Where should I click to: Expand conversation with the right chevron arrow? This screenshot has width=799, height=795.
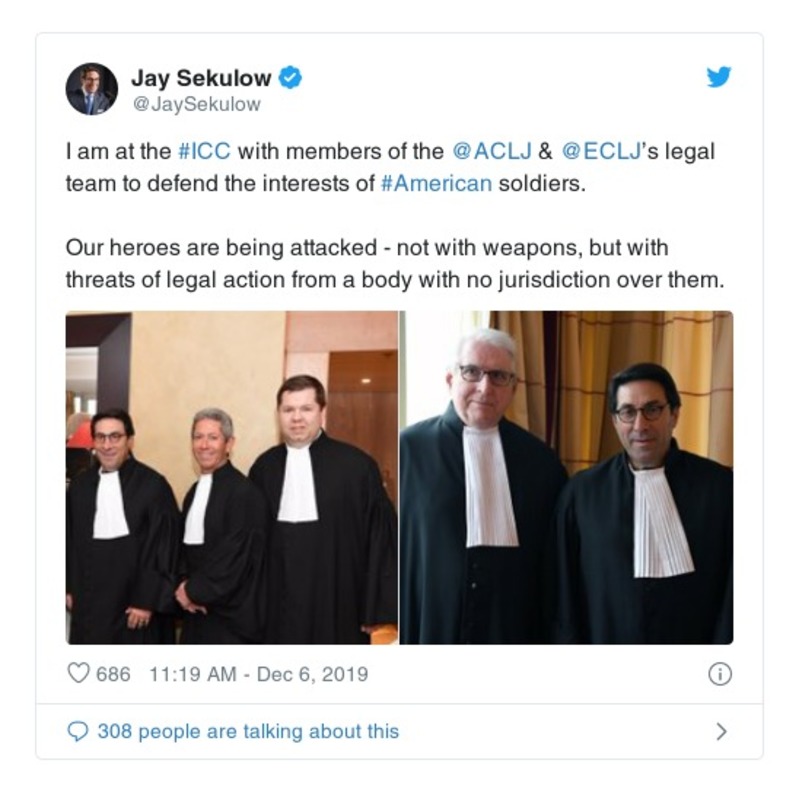click(721, 731)
